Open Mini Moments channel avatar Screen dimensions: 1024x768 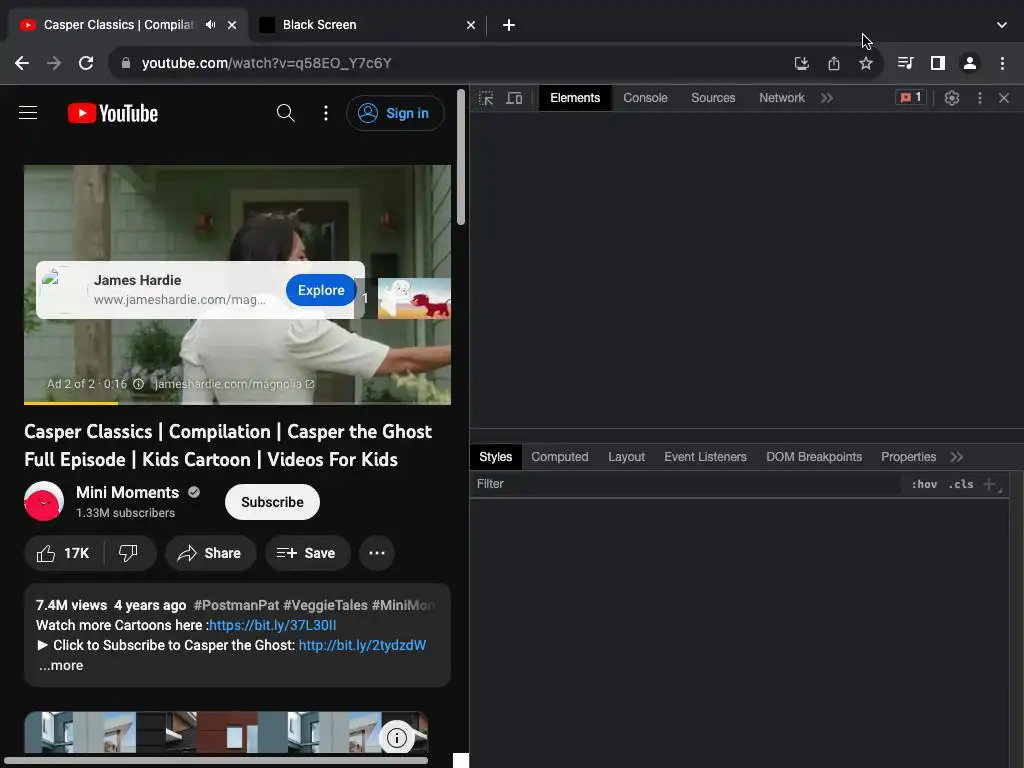[44, 501]
